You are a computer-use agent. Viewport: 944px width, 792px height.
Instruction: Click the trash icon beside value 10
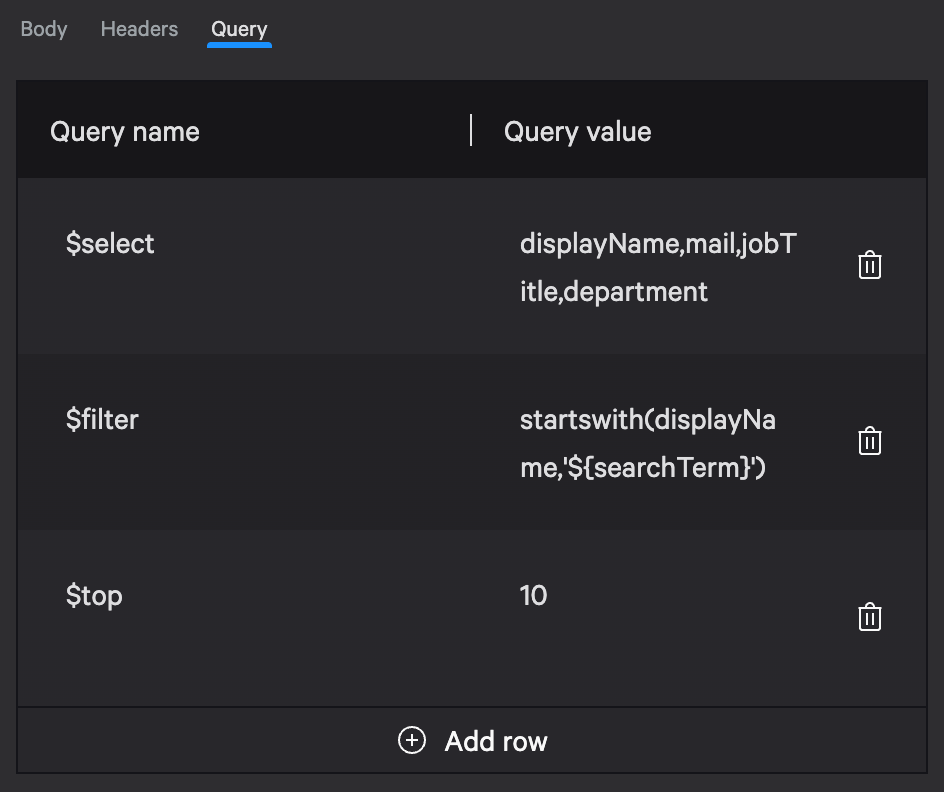point(870,617)
